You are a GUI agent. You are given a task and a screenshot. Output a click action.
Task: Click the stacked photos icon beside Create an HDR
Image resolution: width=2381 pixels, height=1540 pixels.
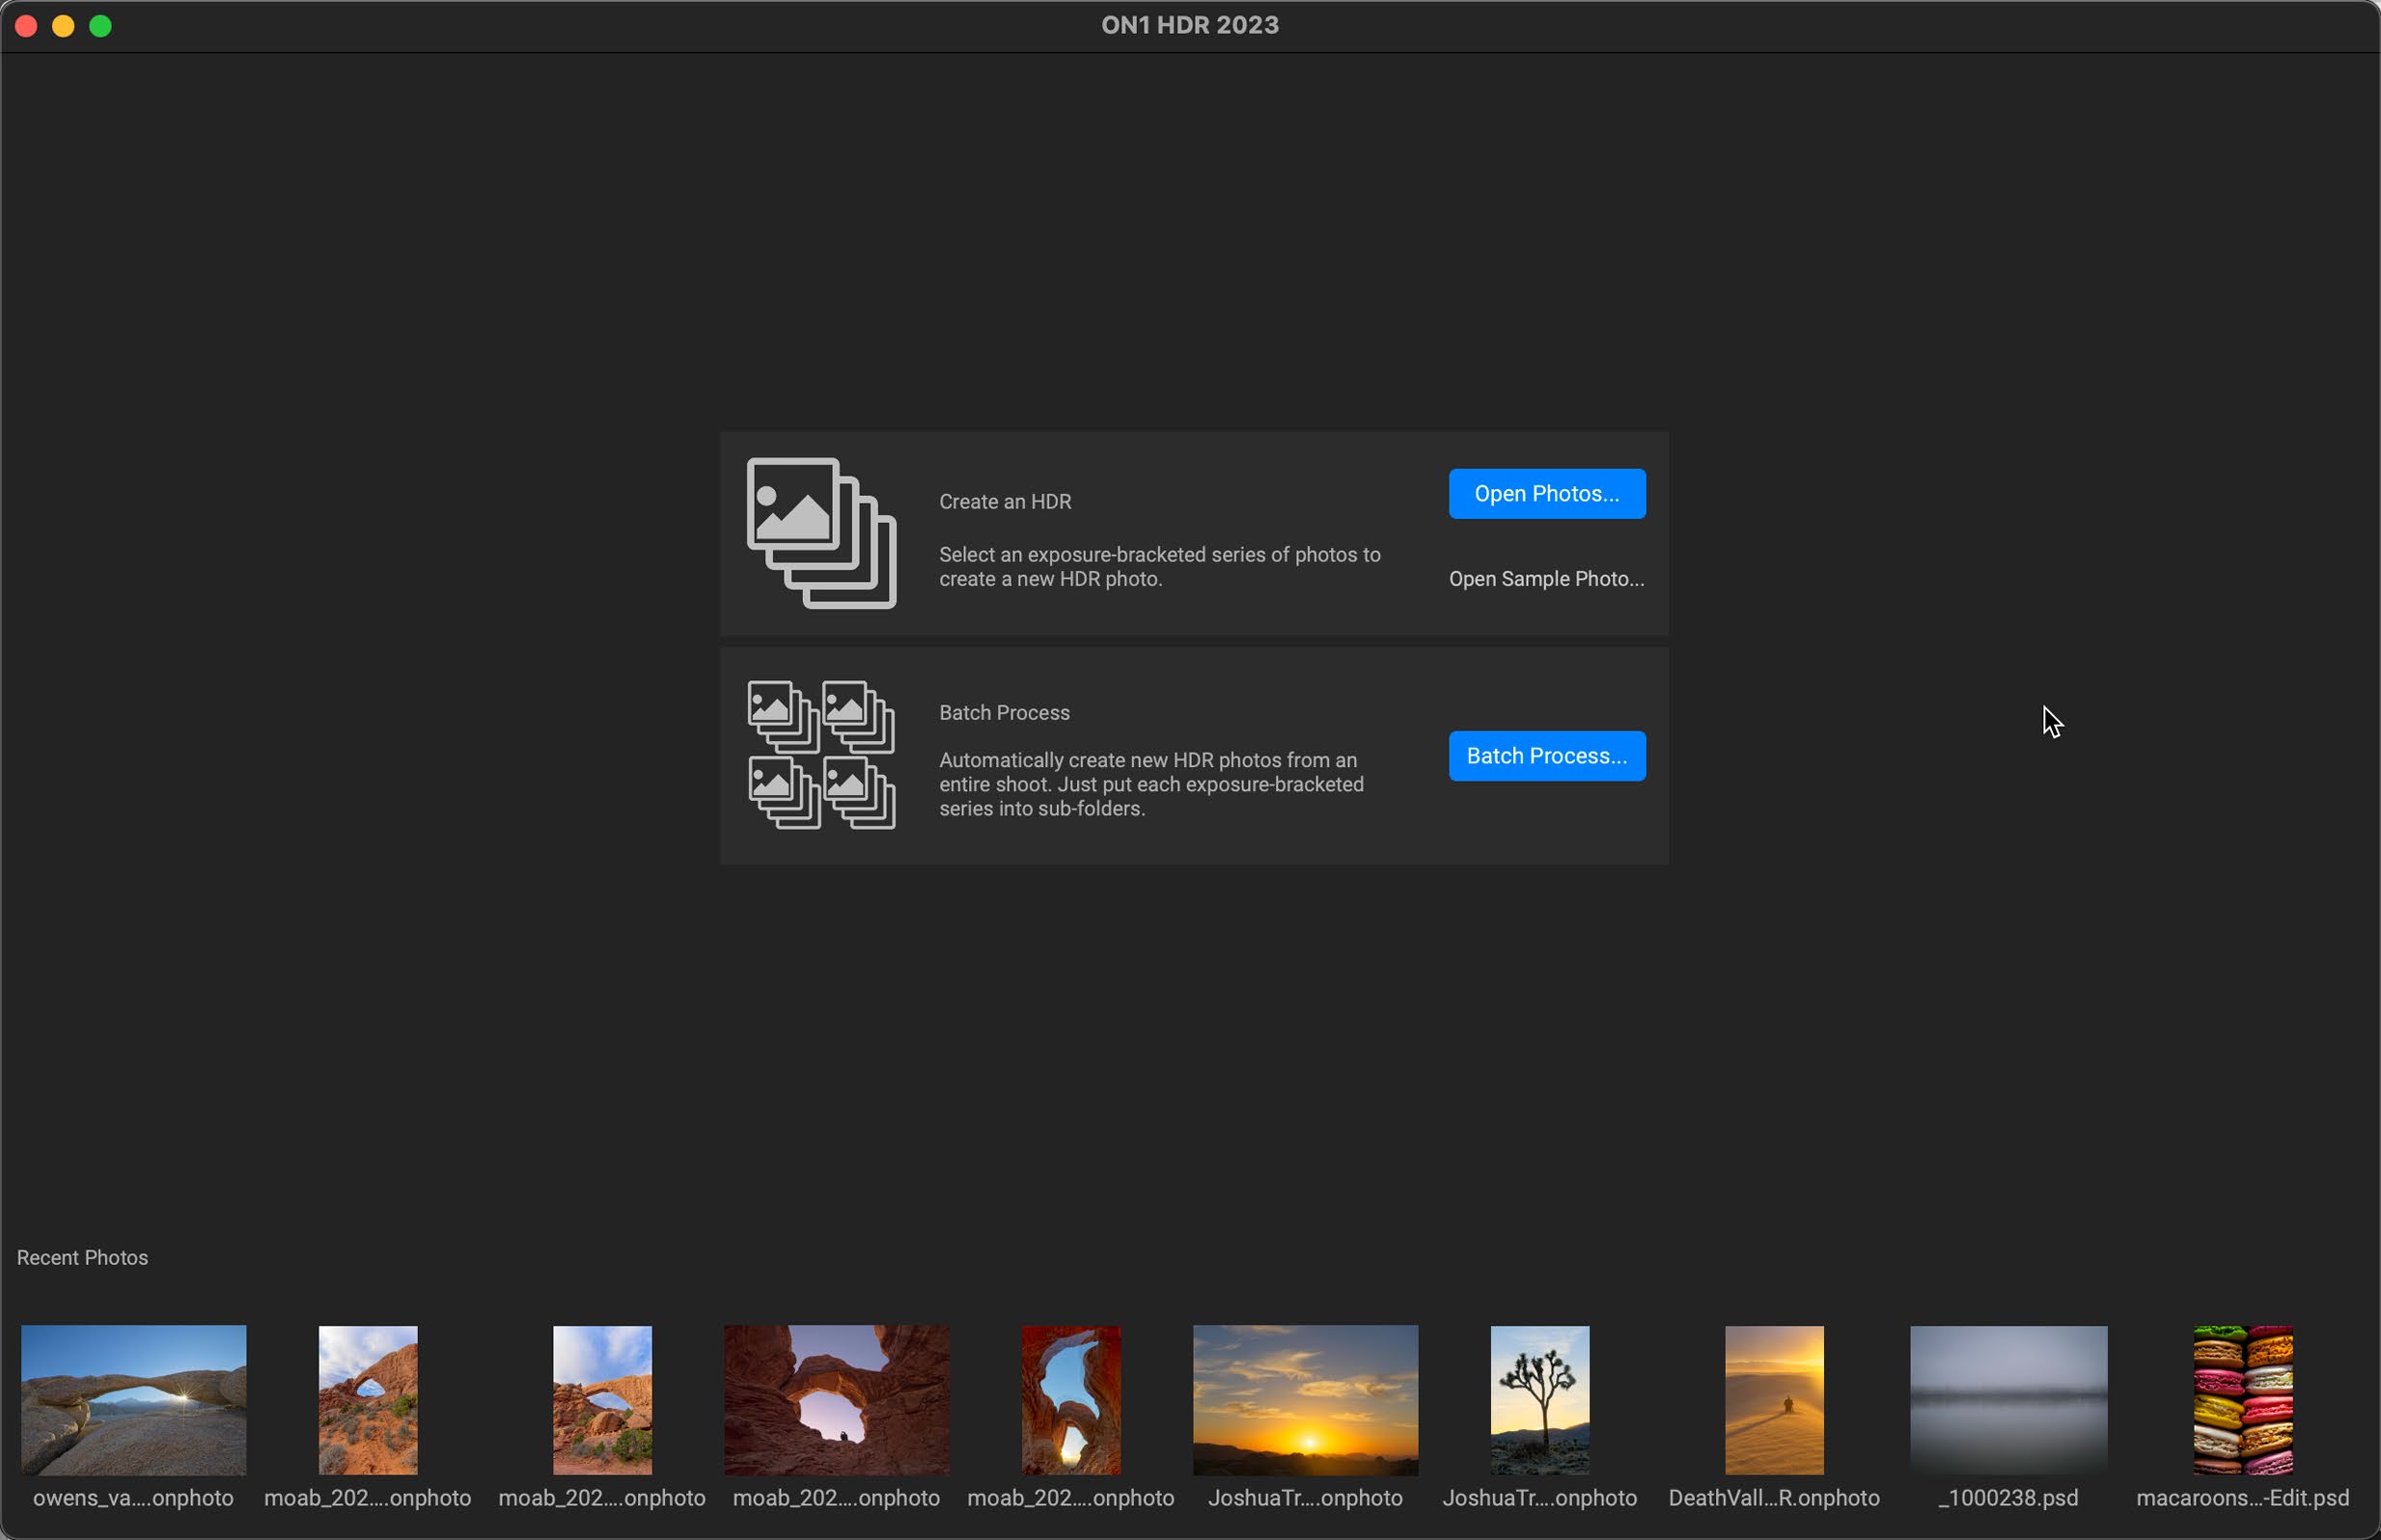(821, 533)
